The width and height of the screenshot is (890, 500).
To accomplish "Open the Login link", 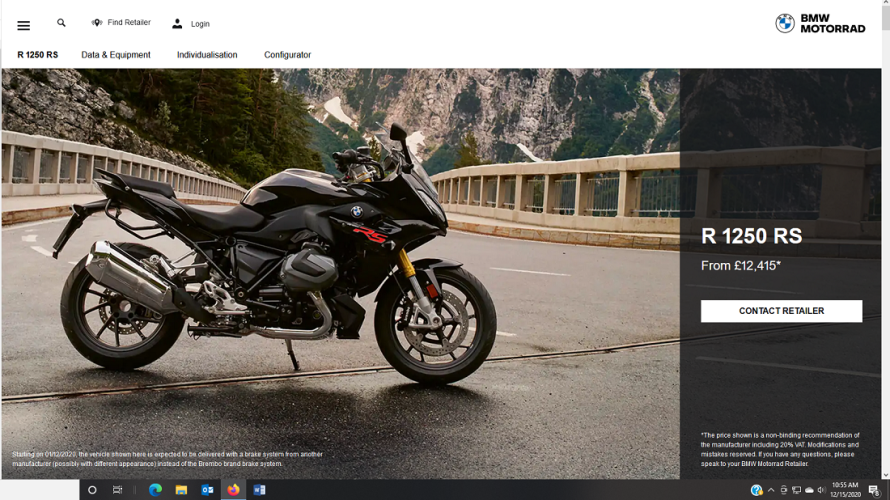I will tap(200, 24).
